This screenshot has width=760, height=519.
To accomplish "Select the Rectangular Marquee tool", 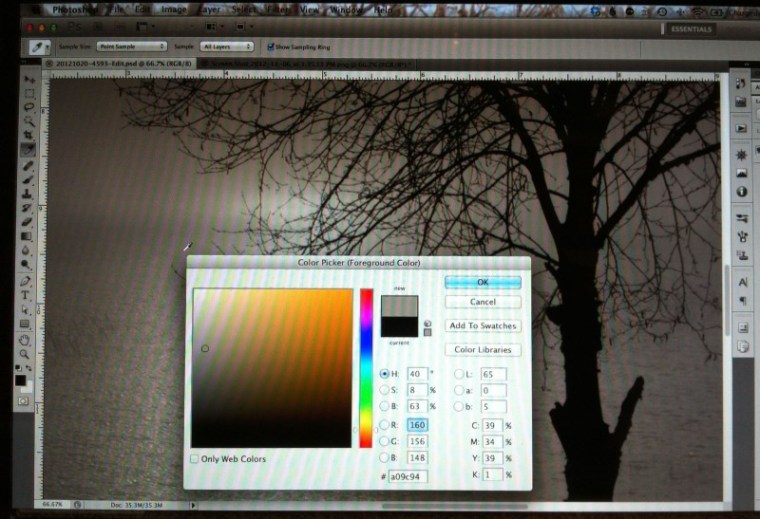I will [29, 94].
